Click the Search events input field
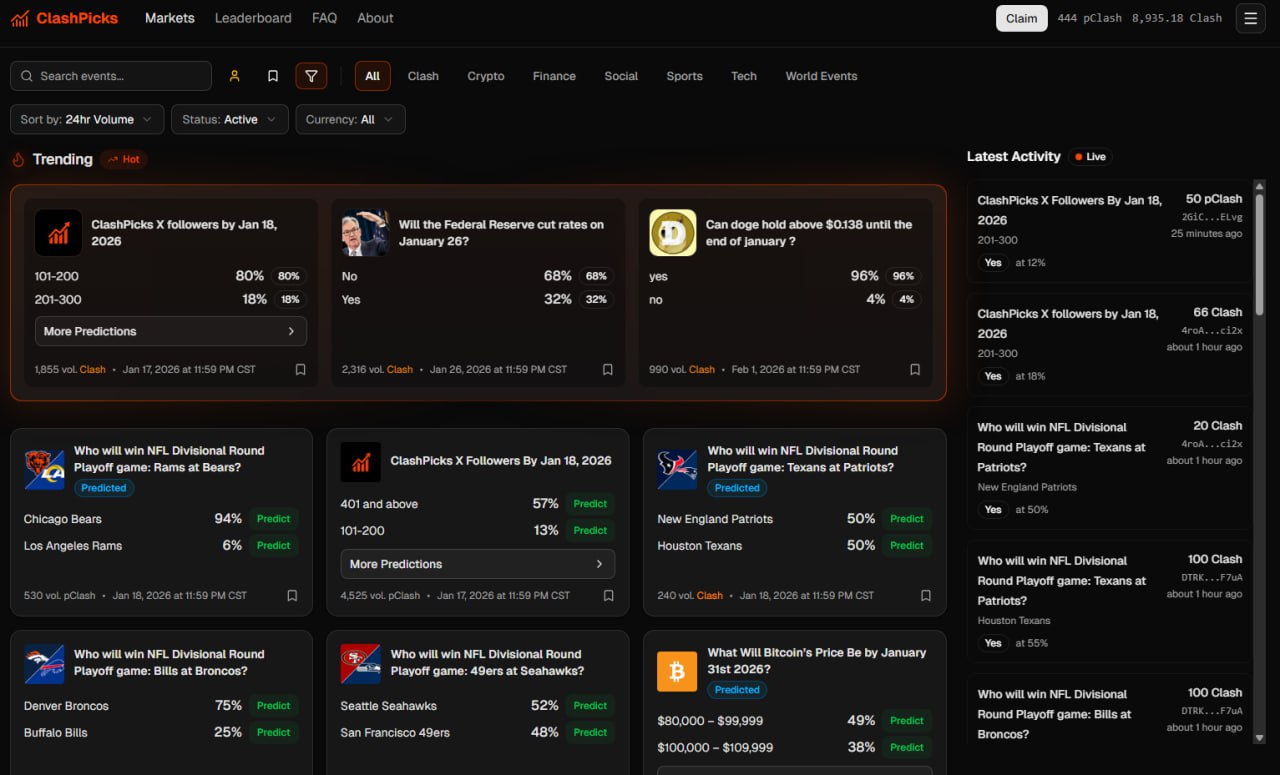This screenshot has width=1280, height=775. click(x=120, y=76)
